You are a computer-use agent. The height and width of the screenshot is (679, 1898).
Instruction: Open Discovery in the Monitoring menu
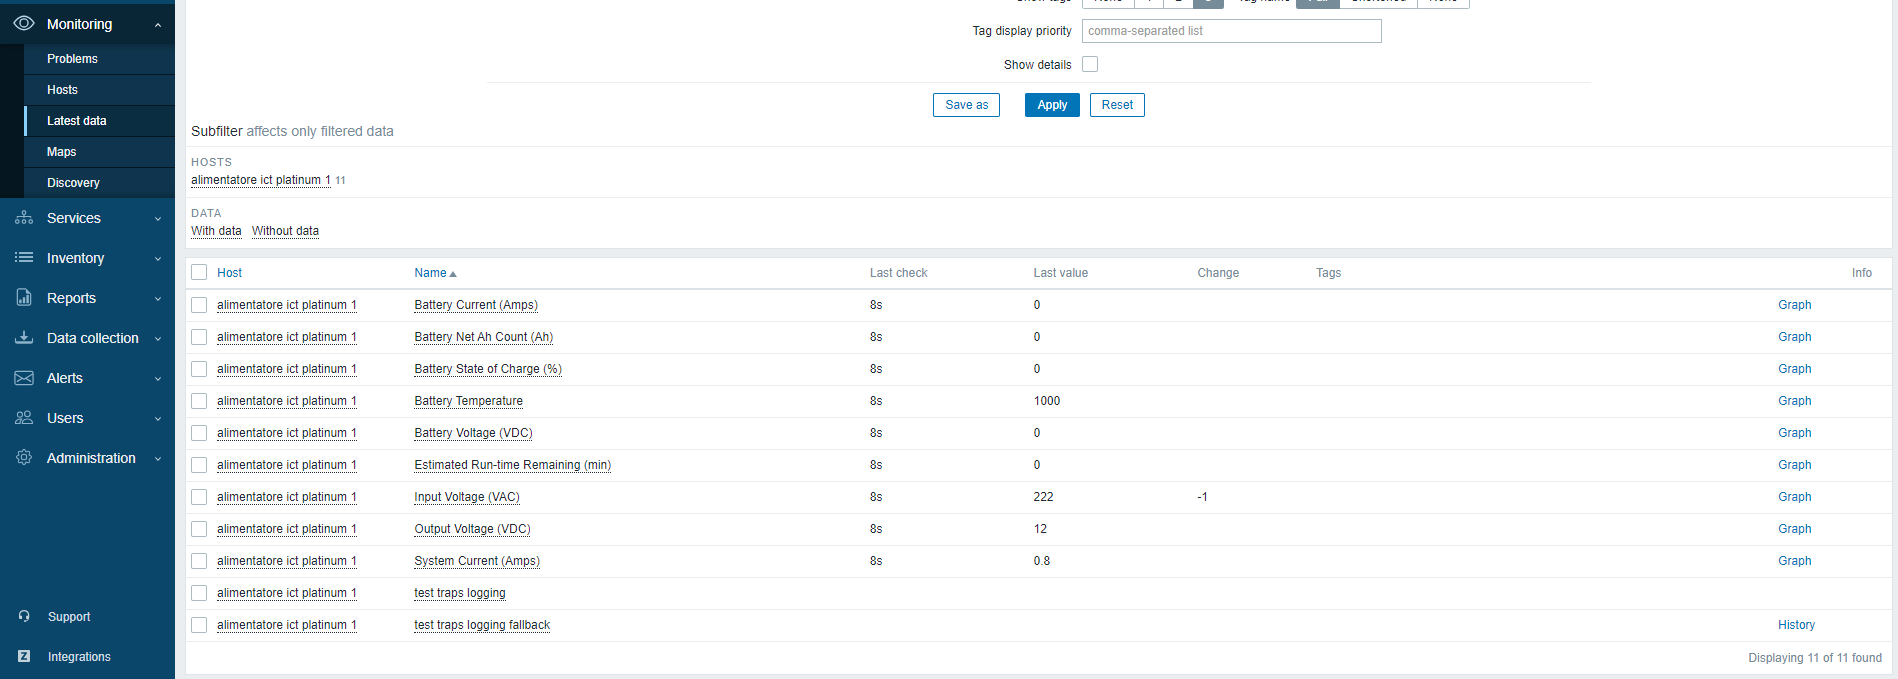(99, 183)
